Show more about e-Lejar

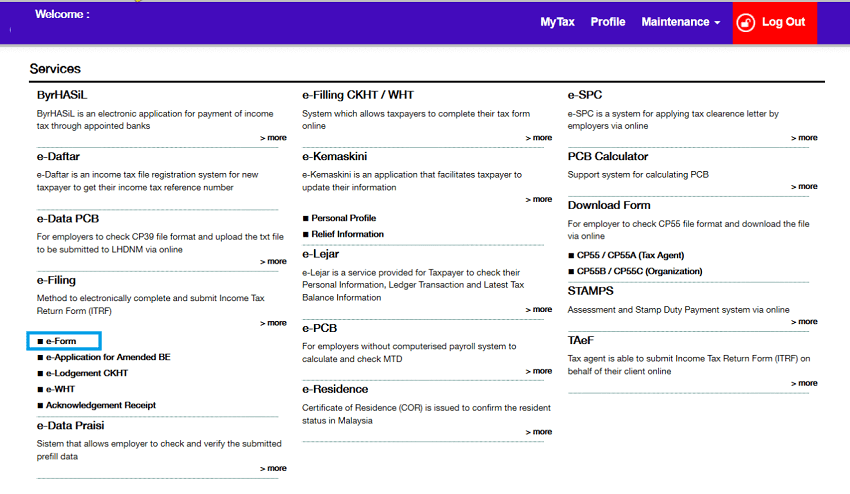point(539,309)
